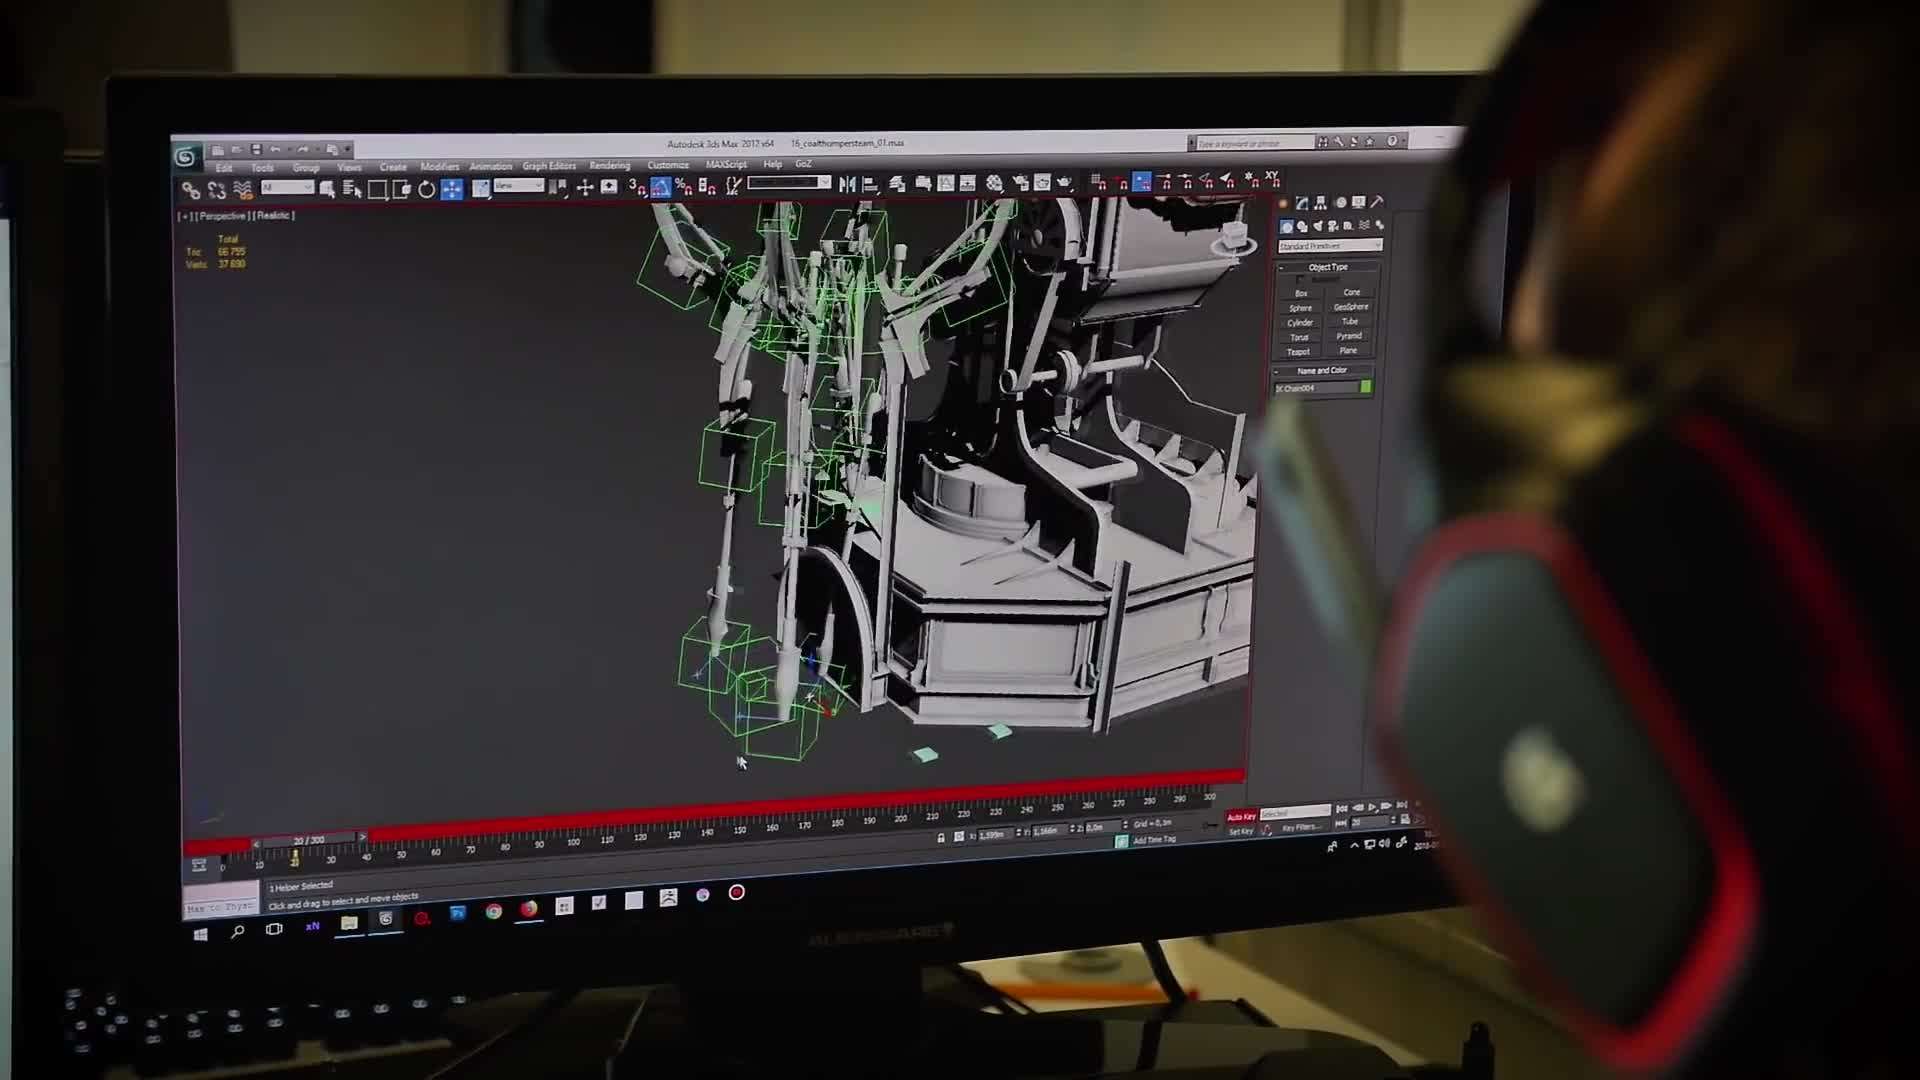Click the Play Animation button
The width and height of the screenshot is (1920, 1080).
1372,807
